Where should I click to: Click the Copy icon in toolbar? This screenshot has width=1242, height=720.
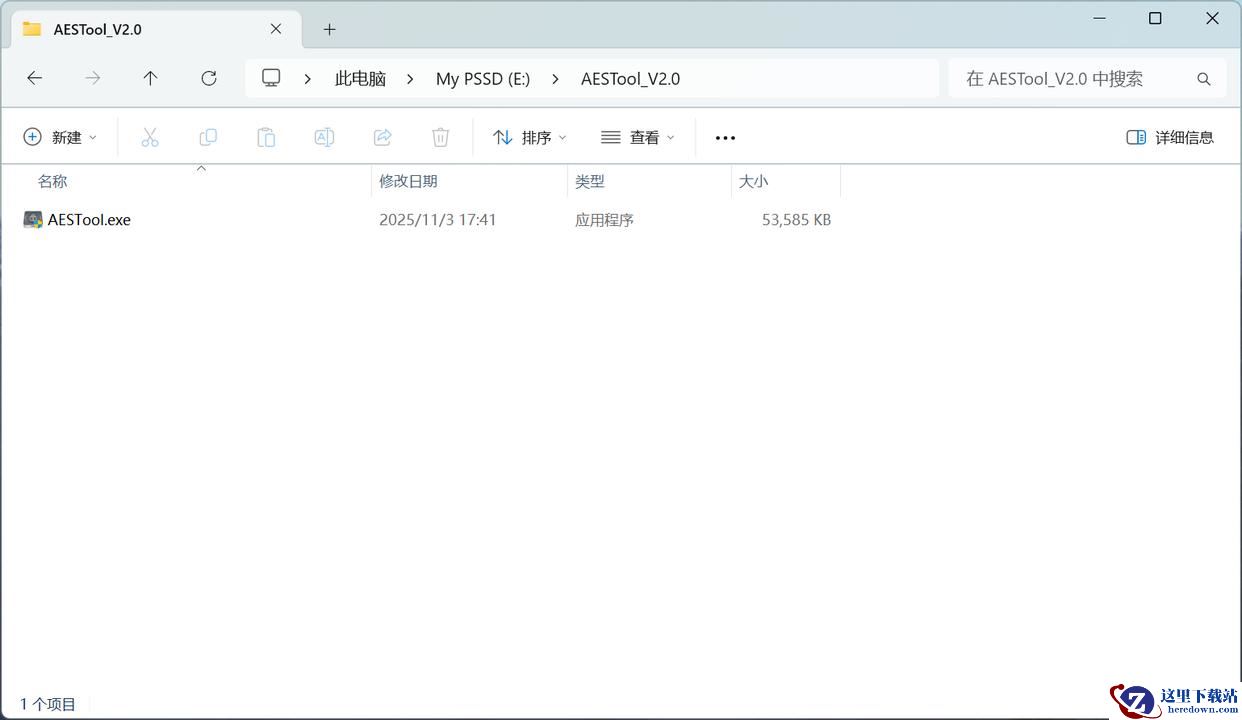[x=208, y=137]
